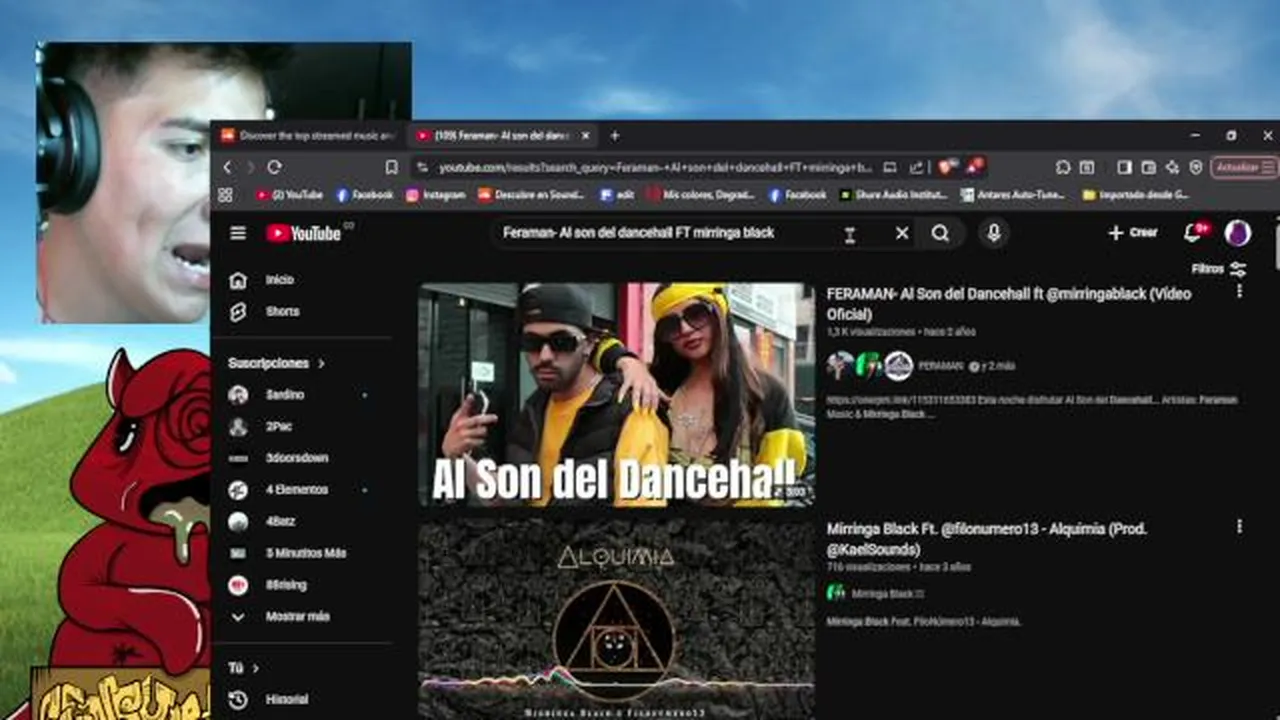Play the Alquimia video thumbnail
The image size is (1280, 720).
point(616,618)
